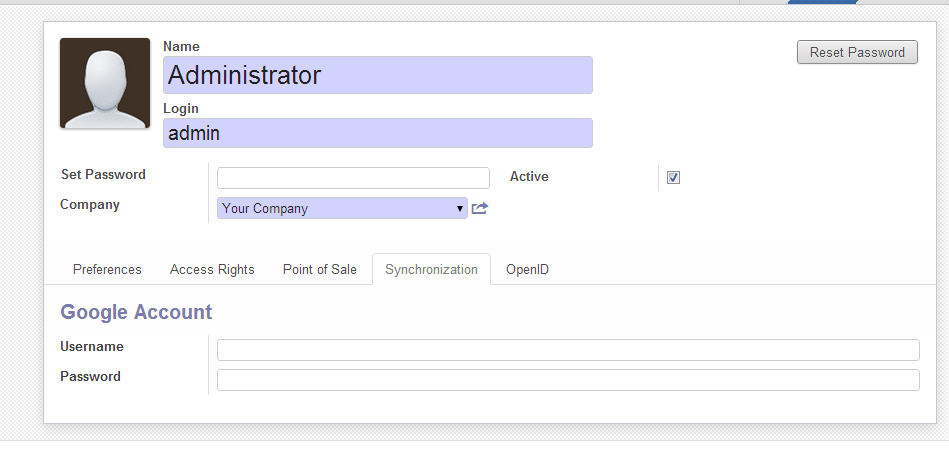Click the Set Password label text

click(x=103, y=174)
